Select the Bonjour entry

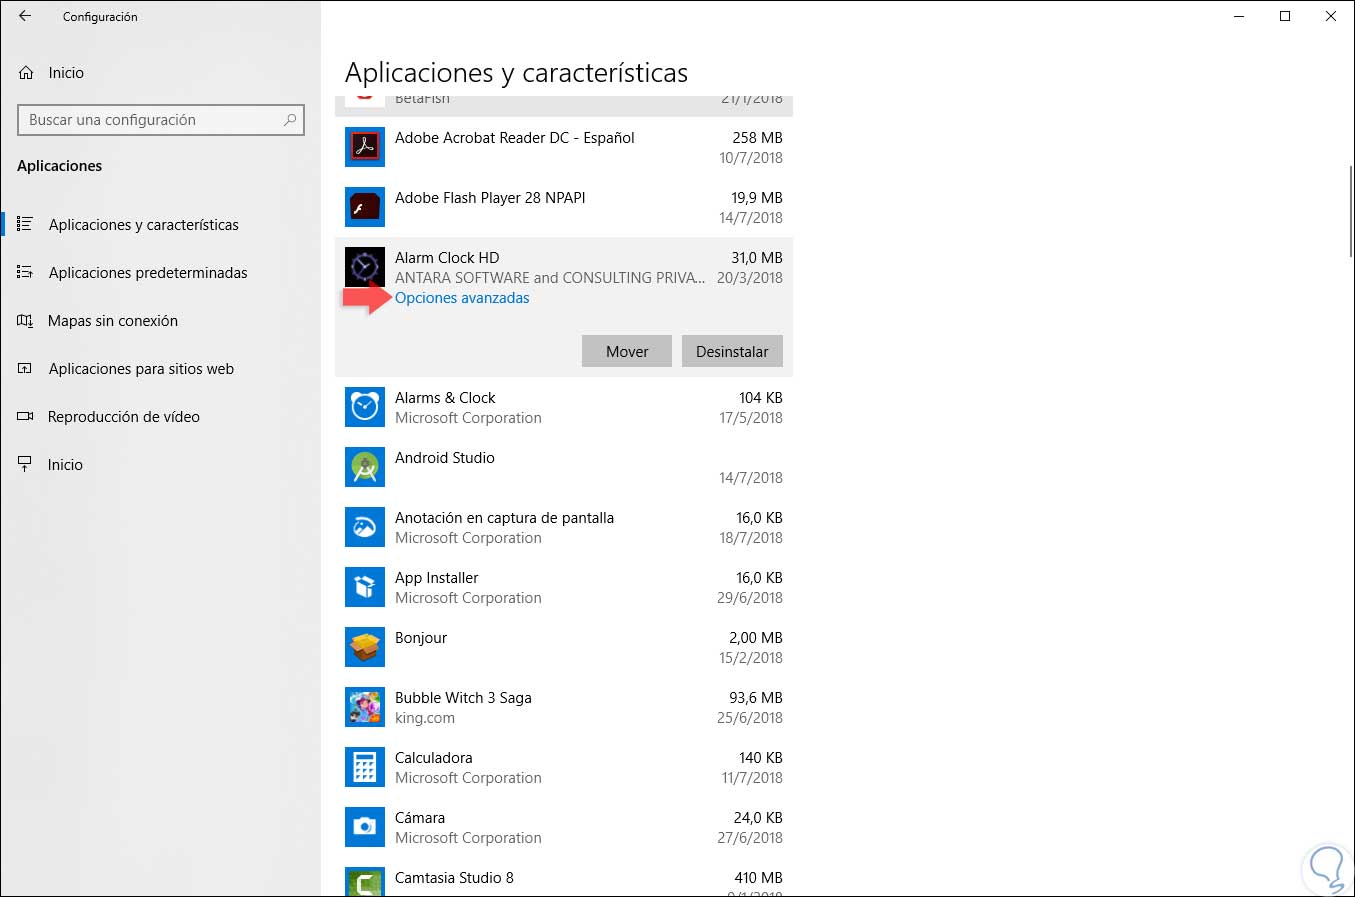click(564, 647)
